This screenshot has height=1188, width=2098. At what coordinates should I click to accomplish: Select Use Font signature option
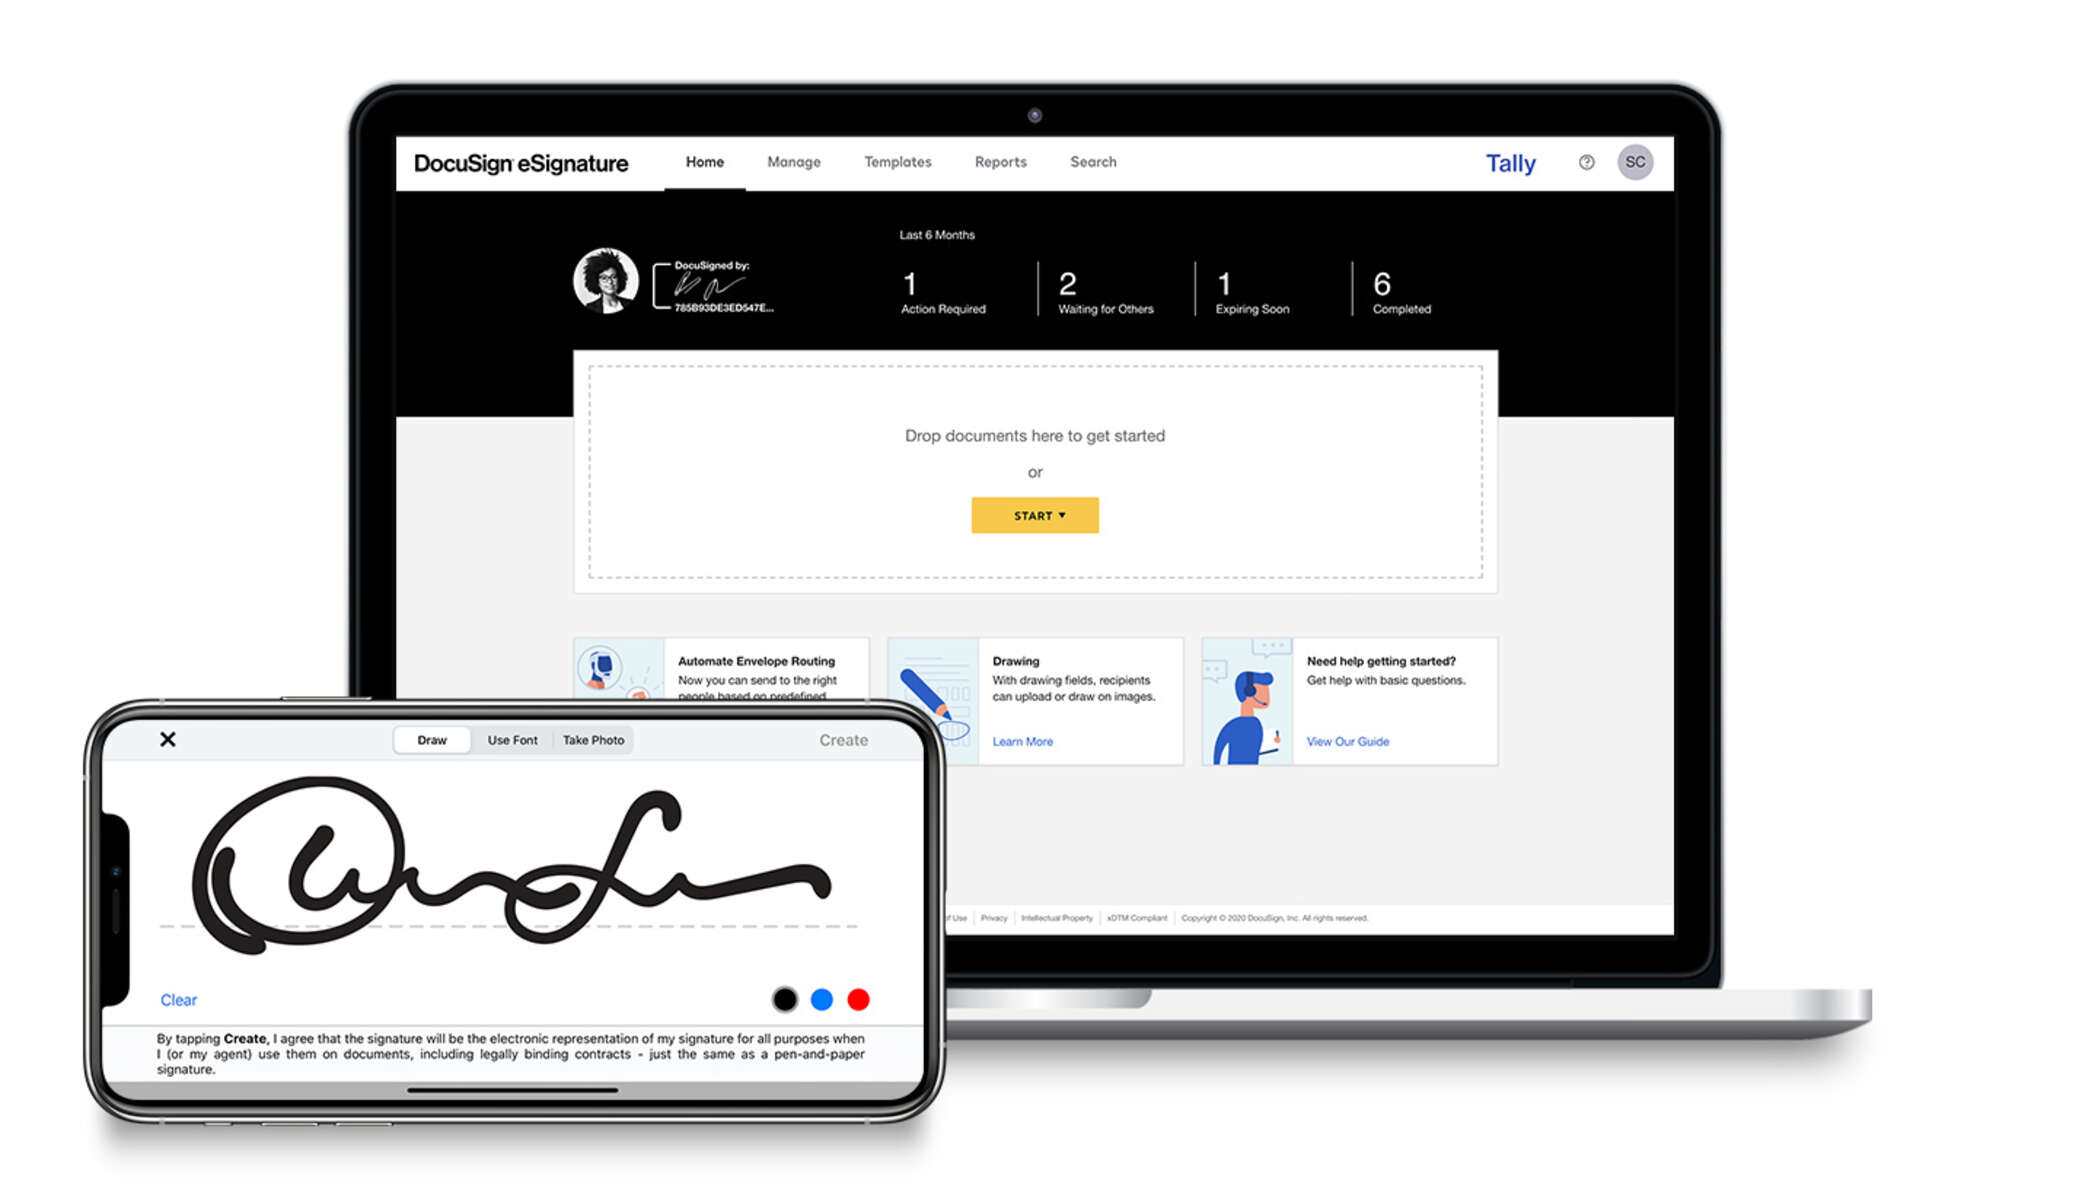coord(512,740)
